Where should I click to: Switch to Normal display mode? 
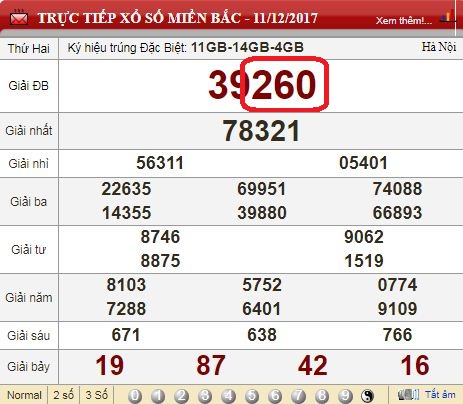pyautogui.click(x=24, y=395)
